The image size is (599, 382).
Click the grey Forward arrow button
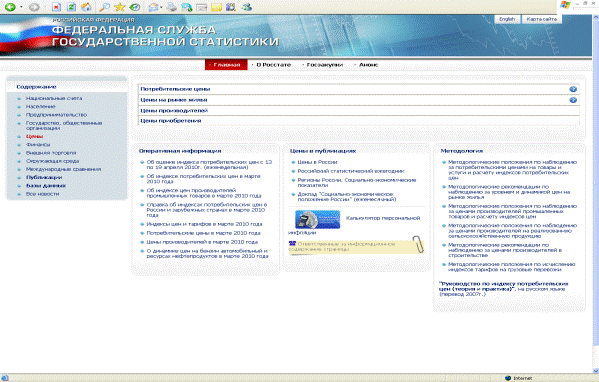[x=34, y=7]
